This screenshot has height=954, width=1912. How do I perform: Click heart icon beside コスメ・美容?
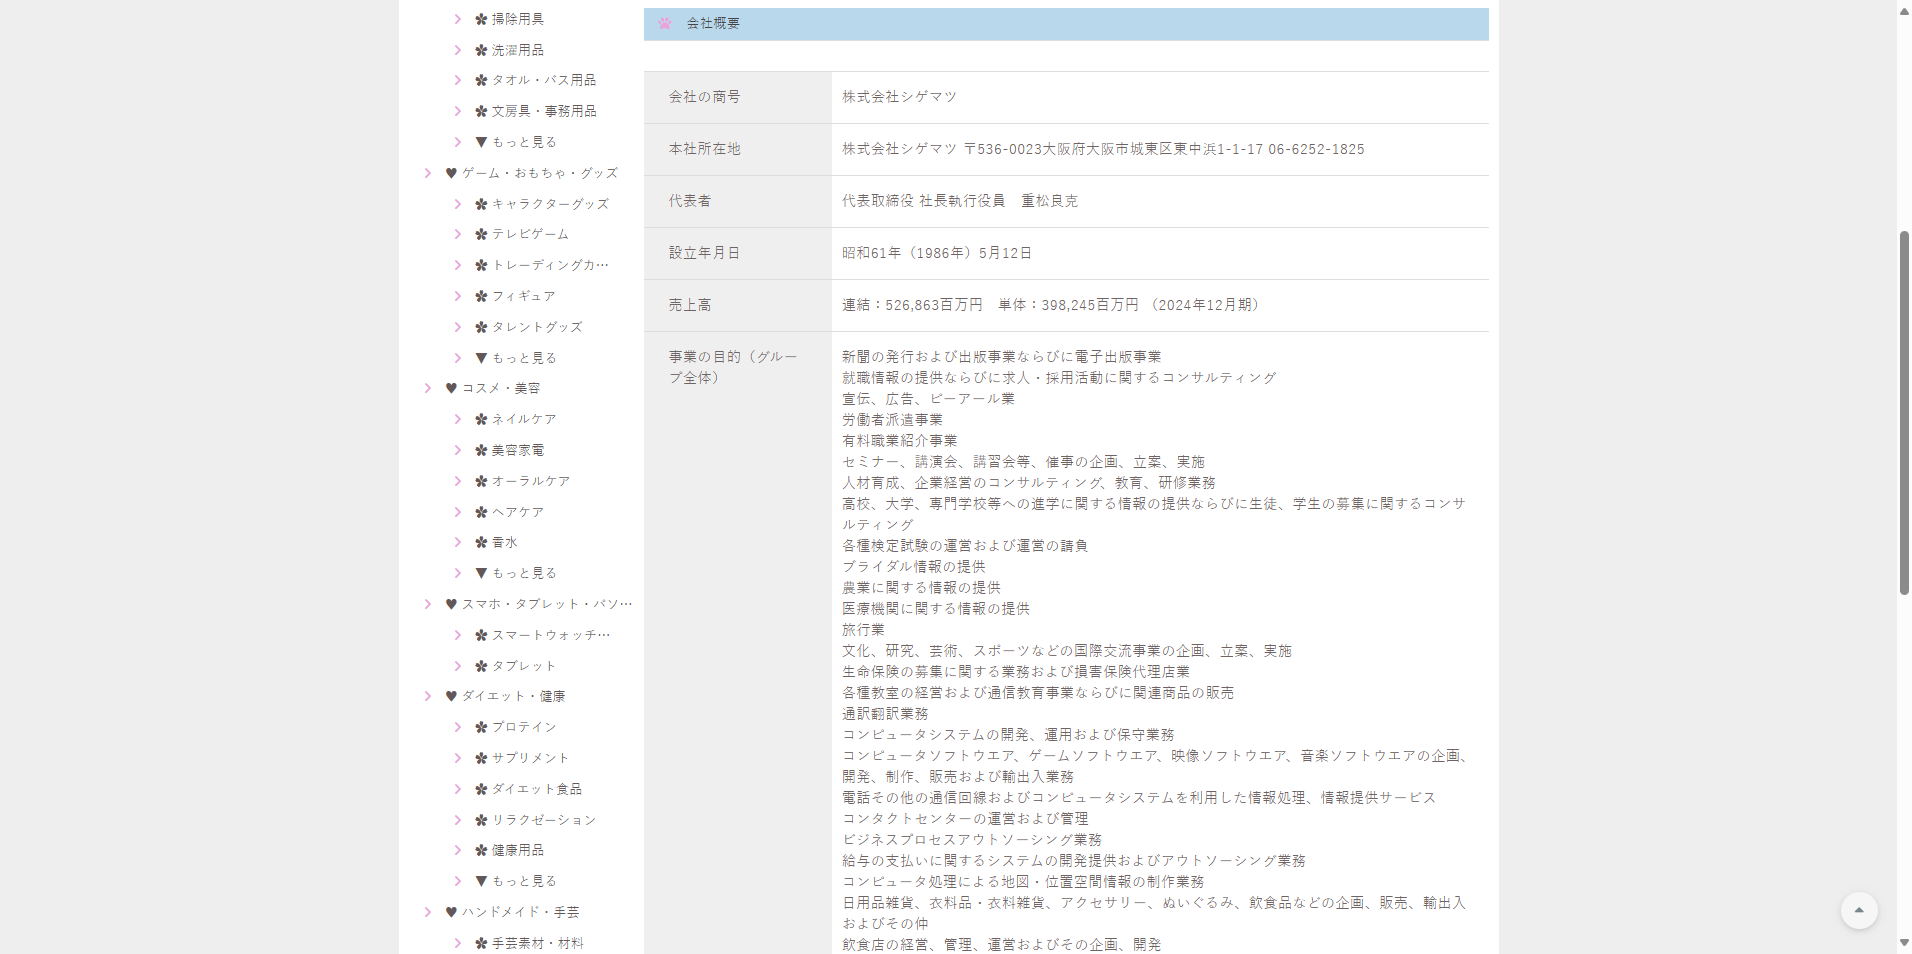(x=451, y=388)
